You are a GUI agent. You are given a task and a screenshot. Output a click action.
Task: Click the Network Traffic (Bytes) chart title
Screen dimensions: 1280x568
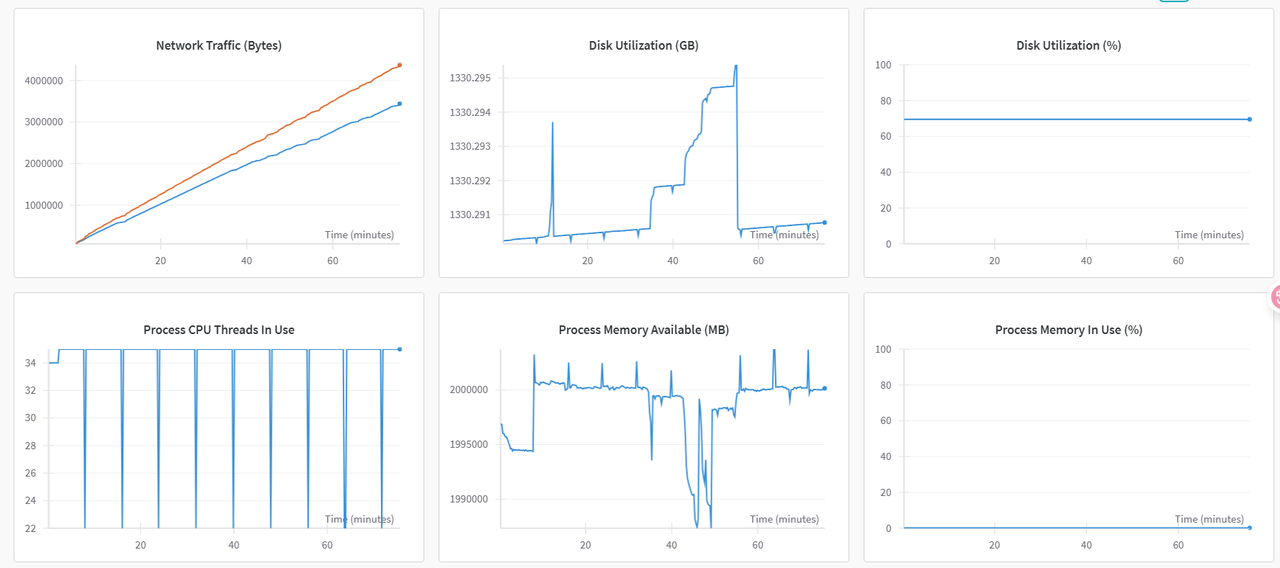[218, 46]
